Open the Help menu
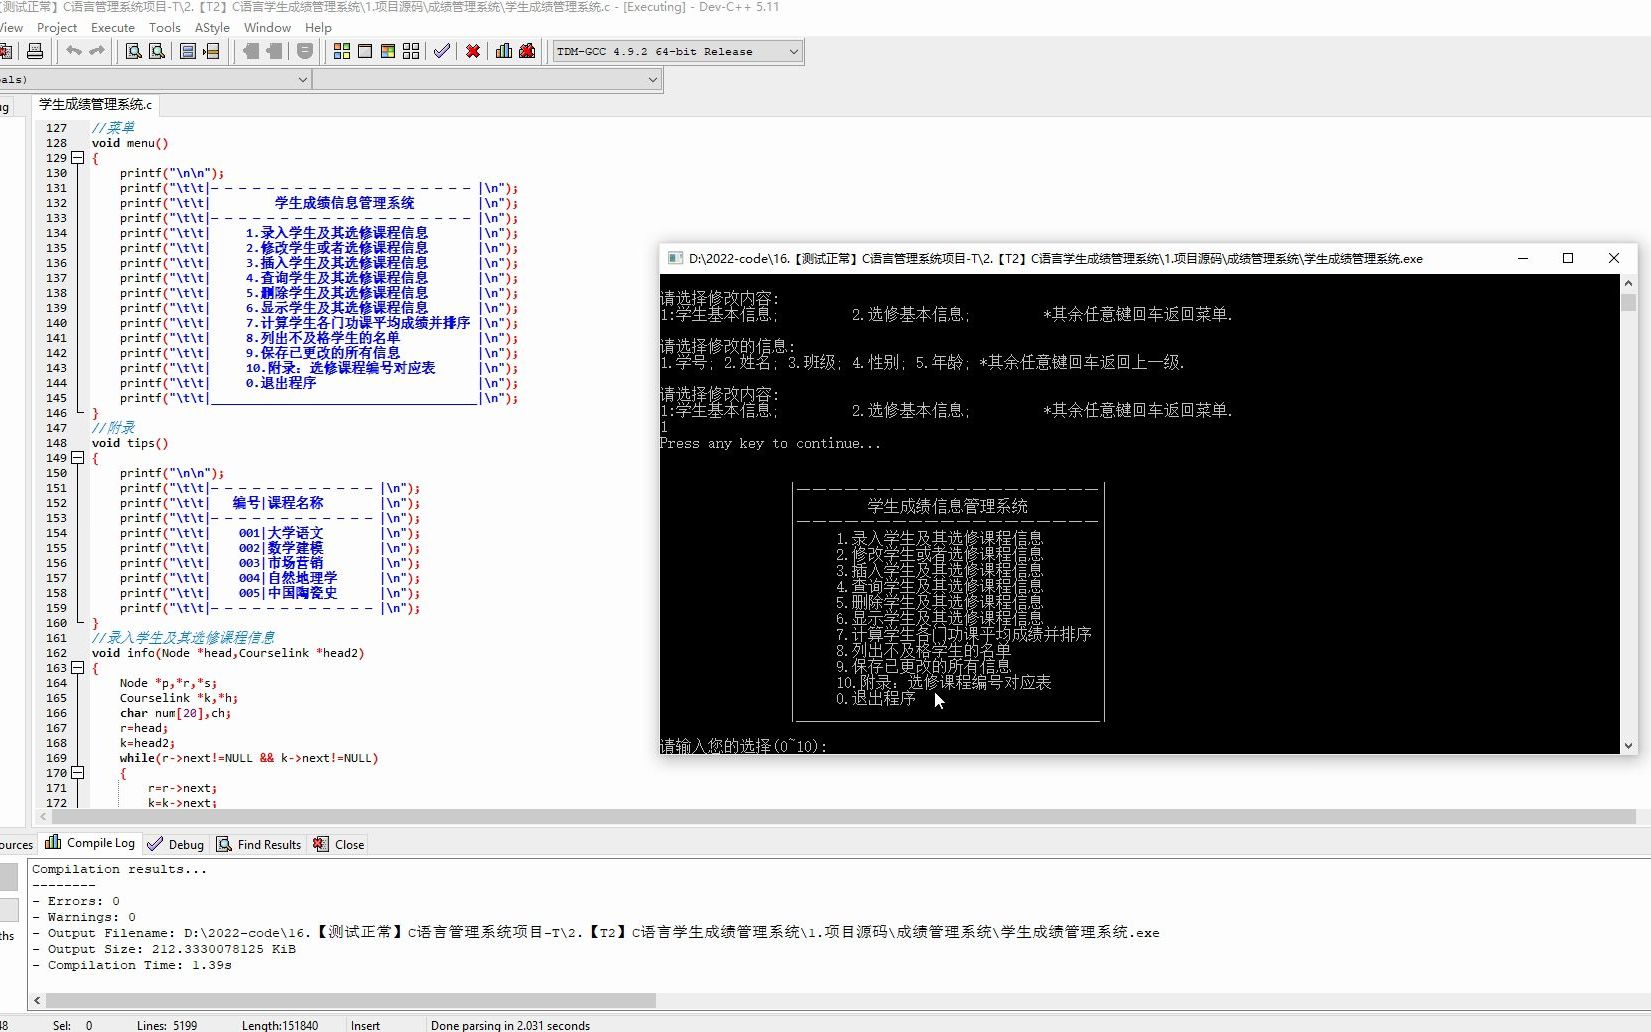 318,27
